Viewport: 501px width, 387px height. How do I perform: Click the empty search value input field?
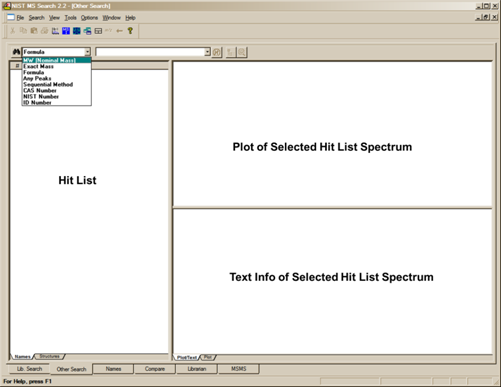150,52
